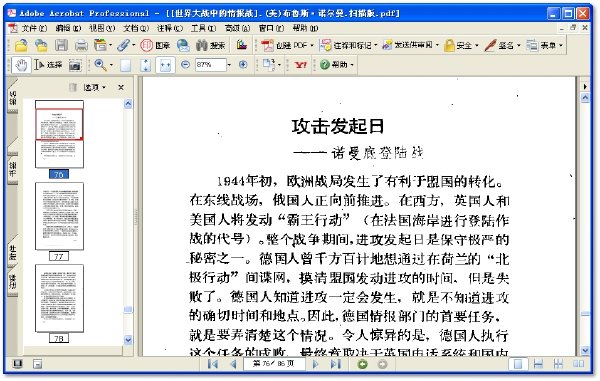
Task: Open the 帮助 help toolbar dropdown
Action: [x=352, y=65]
